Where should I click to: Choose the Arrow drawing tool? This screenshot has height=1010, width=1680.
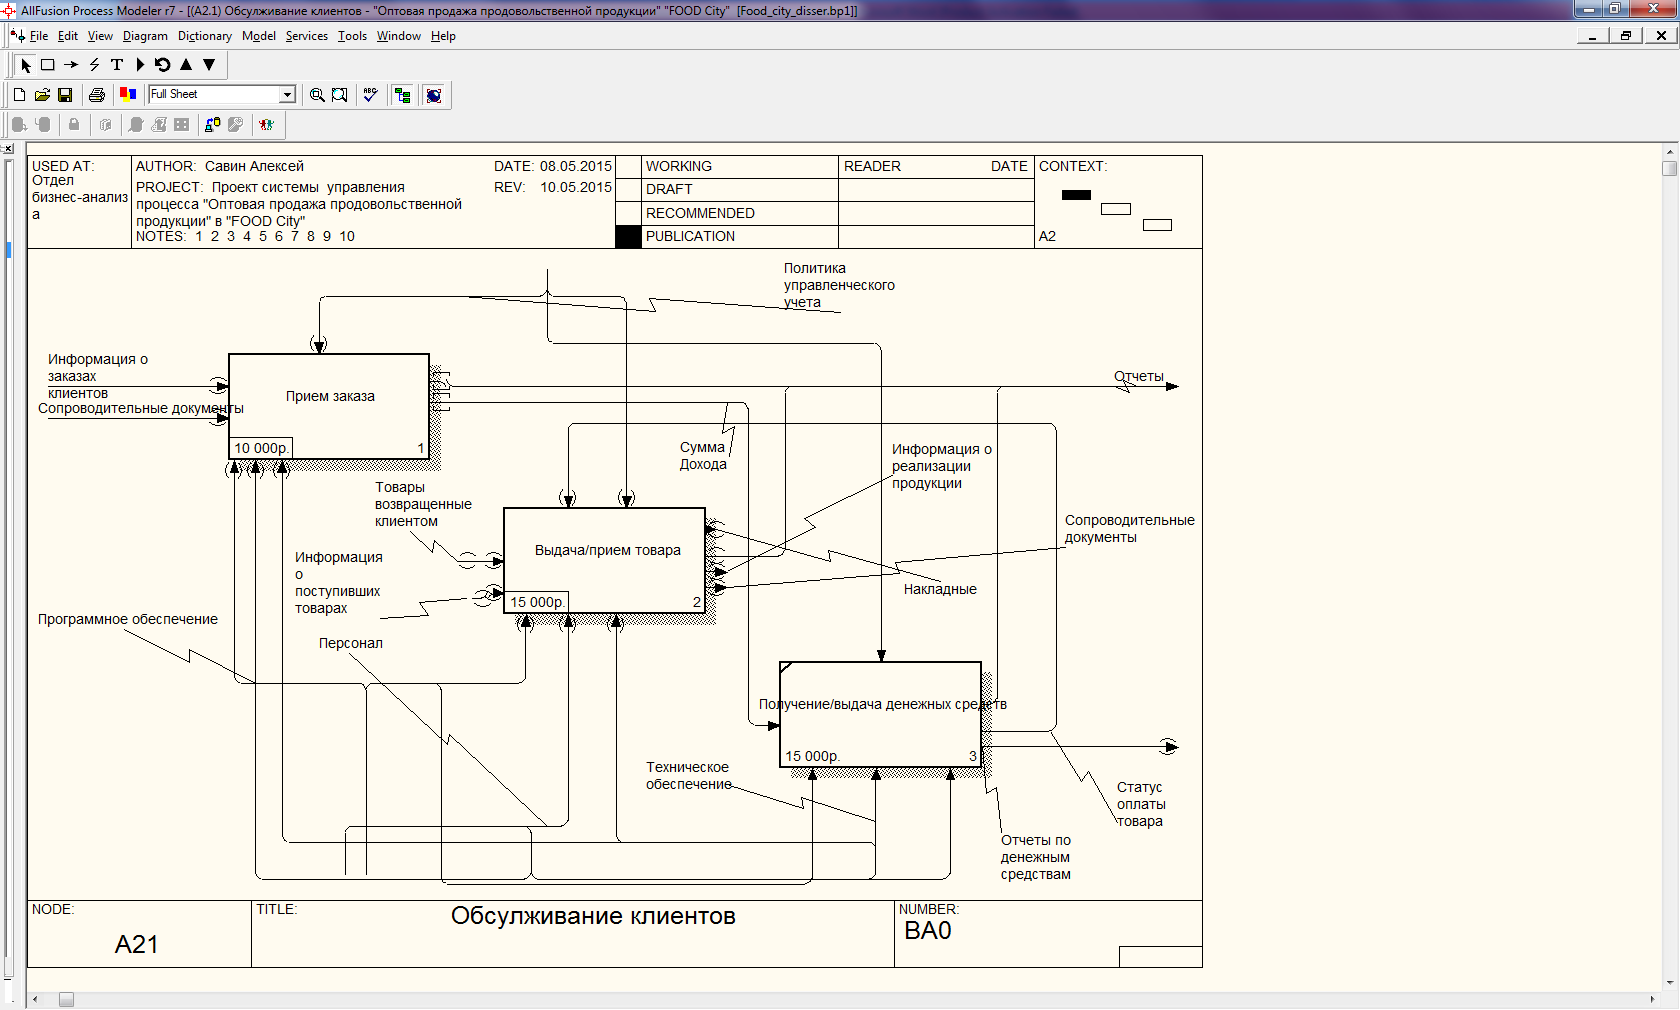pyautogui.click(x=71, y=65)
